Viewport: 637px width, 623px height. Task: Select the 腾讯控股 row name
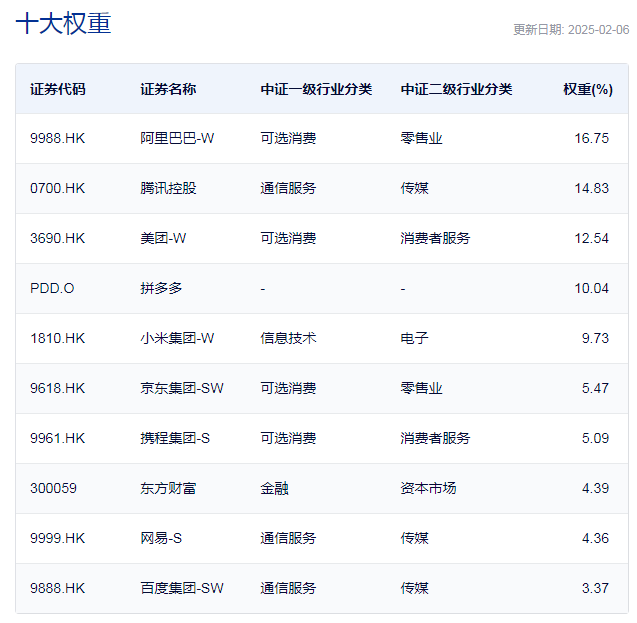click(x=168, y=188)
